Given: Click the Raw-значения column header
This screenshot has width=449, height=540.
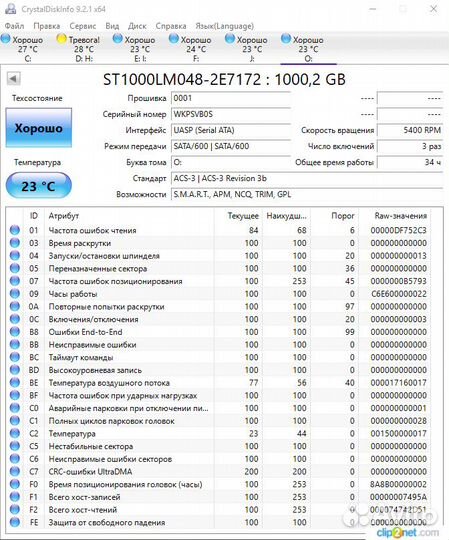Looking at the screenshot, I should click(395, 216).
